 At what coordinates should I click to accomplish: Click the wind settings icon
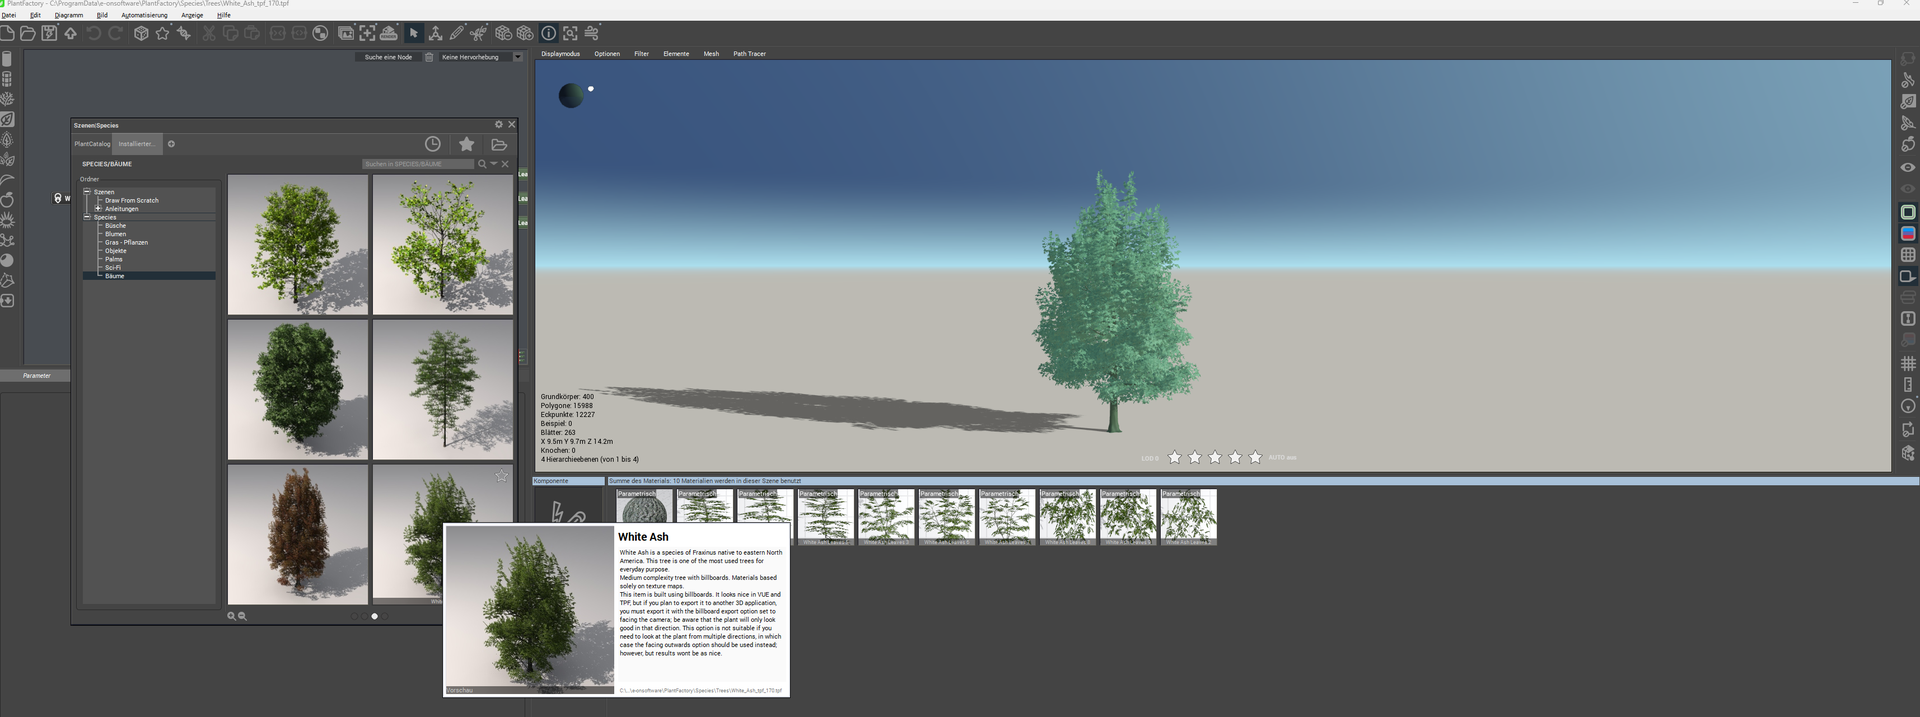point(591,34)
